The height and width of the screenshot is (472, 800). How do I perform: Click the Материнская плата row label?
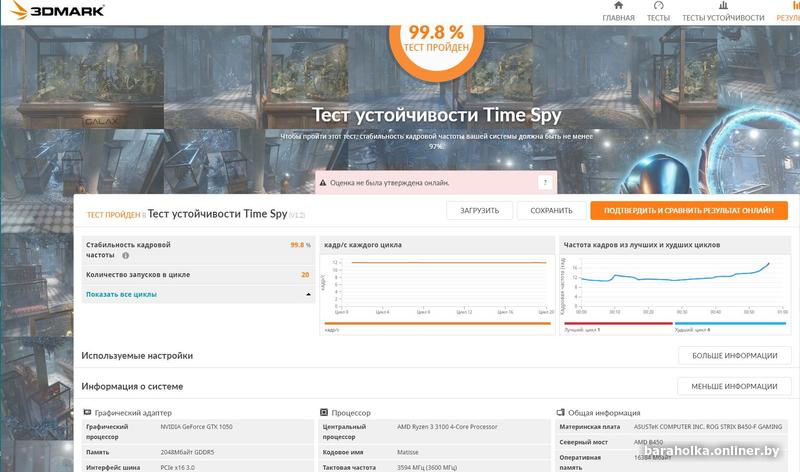pos(590,427)
